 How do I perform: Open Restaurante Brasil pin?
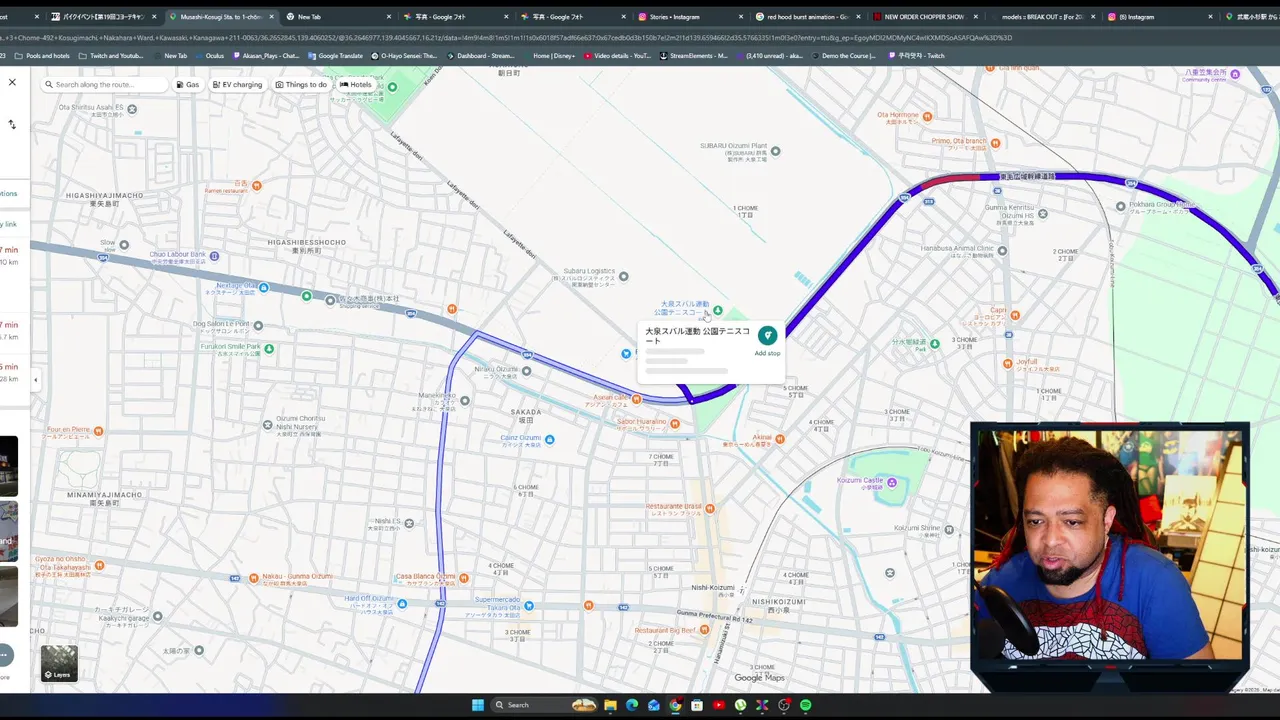pyautogui.click(x=711, y=507)
